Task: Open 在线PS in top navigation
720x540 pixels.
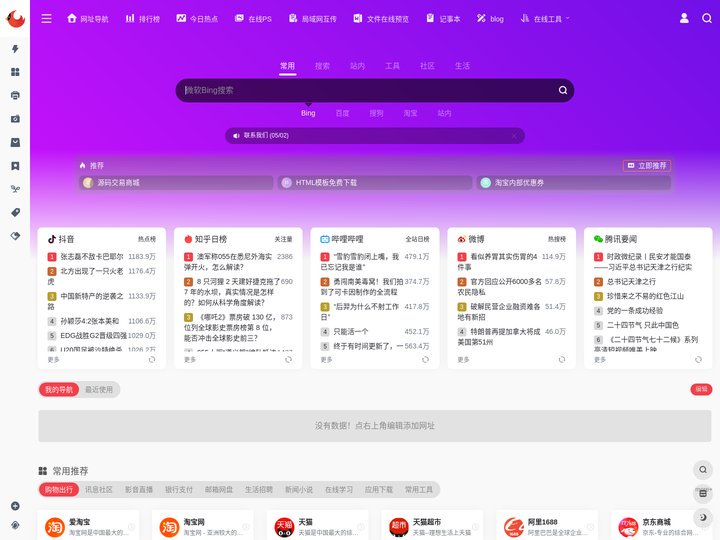Action: coord(253,19)
